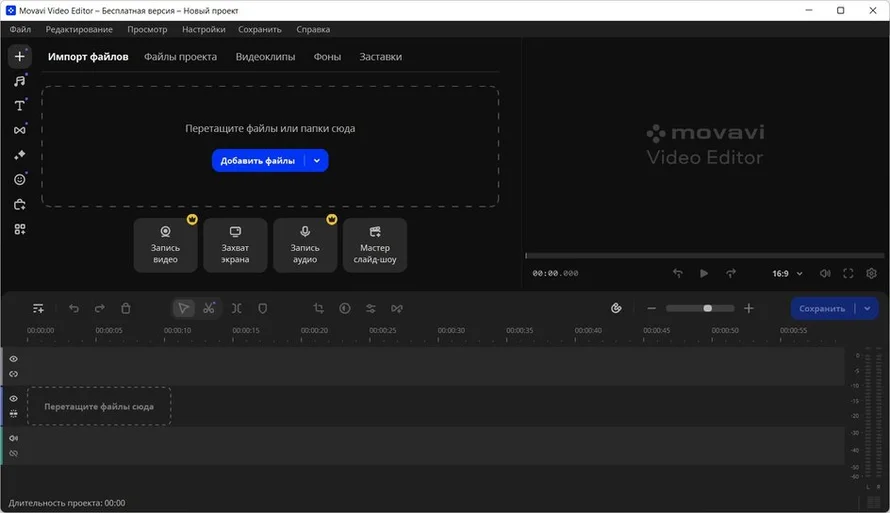Toggle link on the audio track

[x=14, y=453]
